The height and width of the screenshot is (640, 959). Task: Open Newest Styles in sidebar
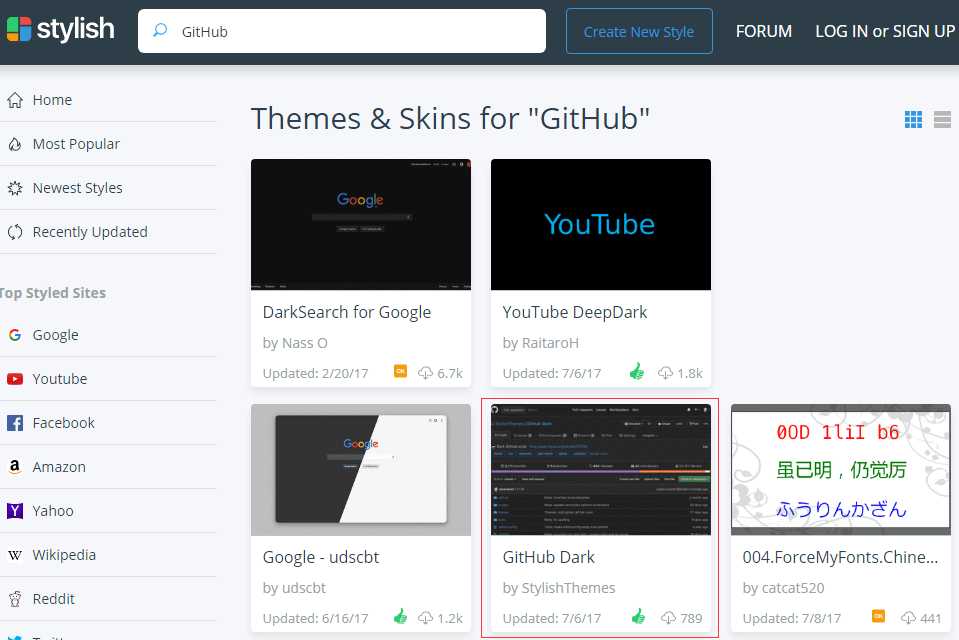tap(78, 188)
